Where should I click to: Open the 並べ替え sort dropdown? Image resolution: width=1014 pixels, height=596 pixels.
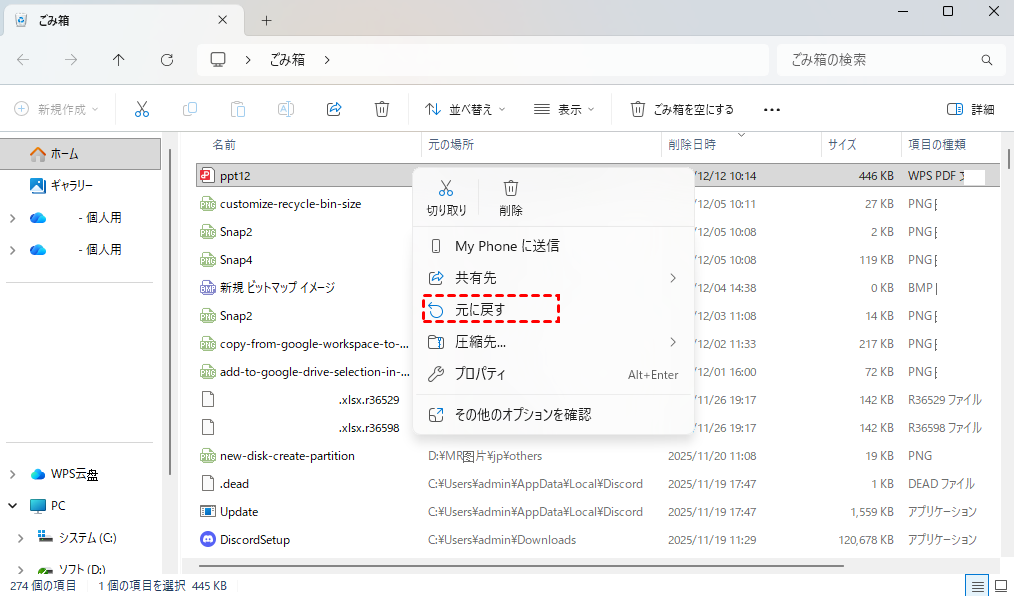click(465, 109)
